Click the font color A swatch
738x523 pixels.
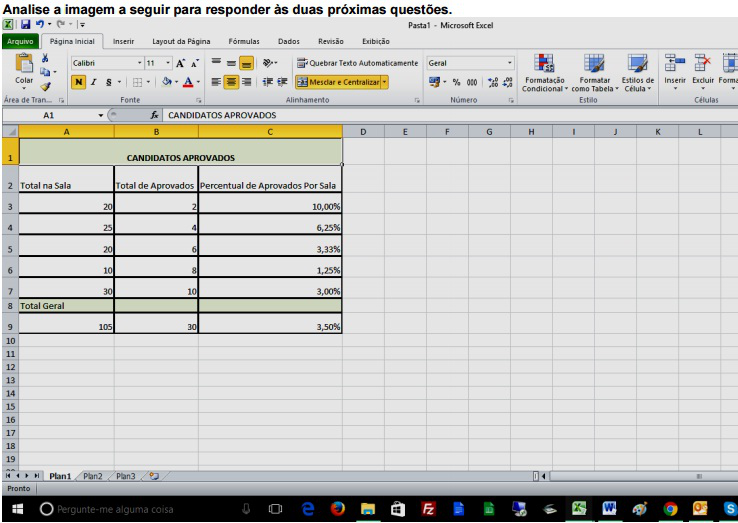[188, 81]
